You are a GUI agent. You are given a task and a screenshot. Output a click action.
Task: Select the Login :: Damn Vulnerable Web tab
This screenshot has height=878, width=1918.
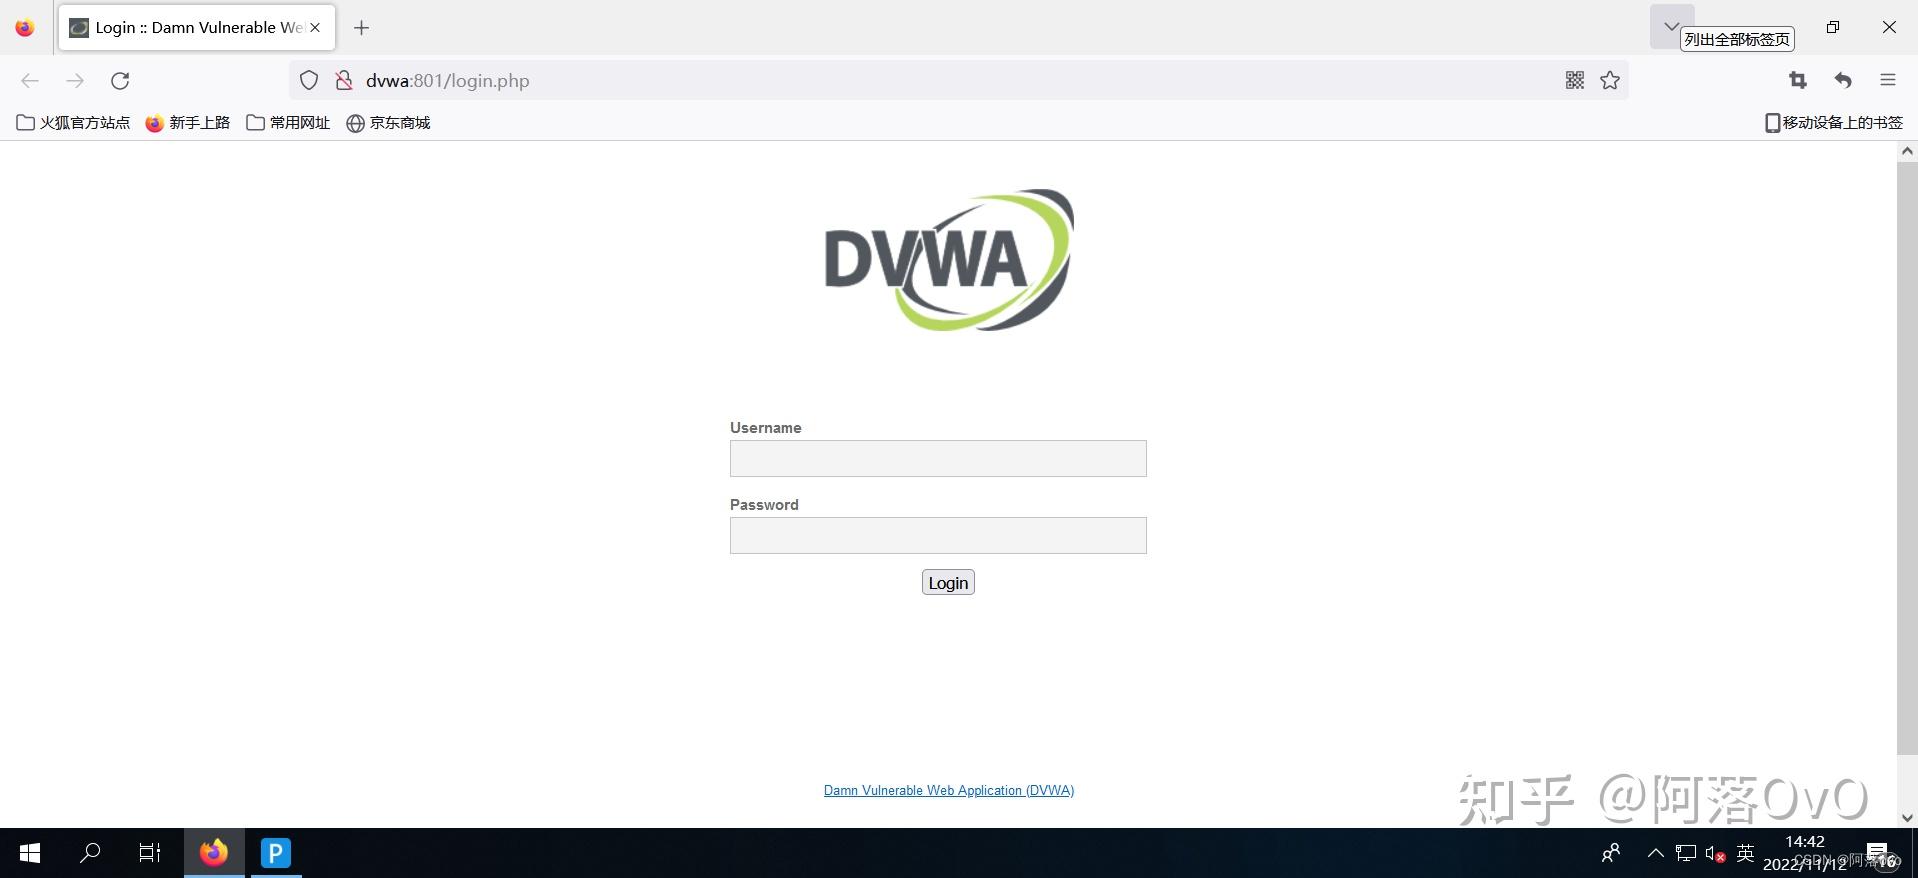click(197, 27)
